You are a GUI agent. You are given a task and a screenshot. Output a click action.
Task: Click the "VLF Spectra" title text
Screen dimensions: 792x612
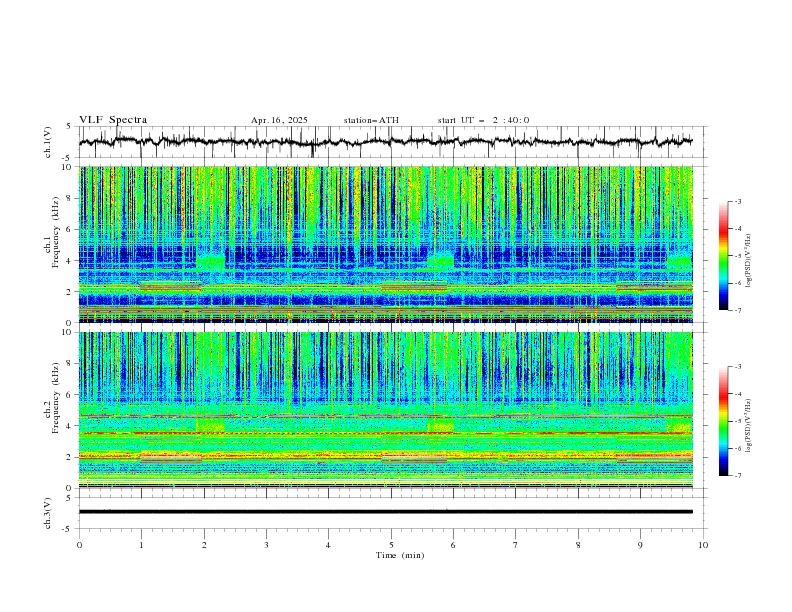(x=113, y=120)
